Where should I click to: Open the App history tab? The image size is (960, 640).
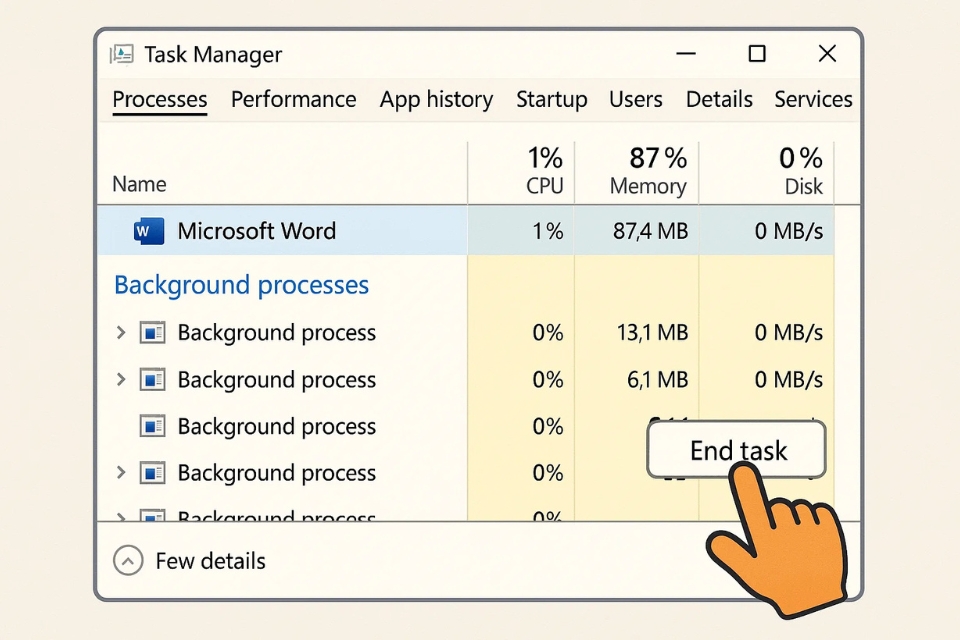(x=436, y=99)
